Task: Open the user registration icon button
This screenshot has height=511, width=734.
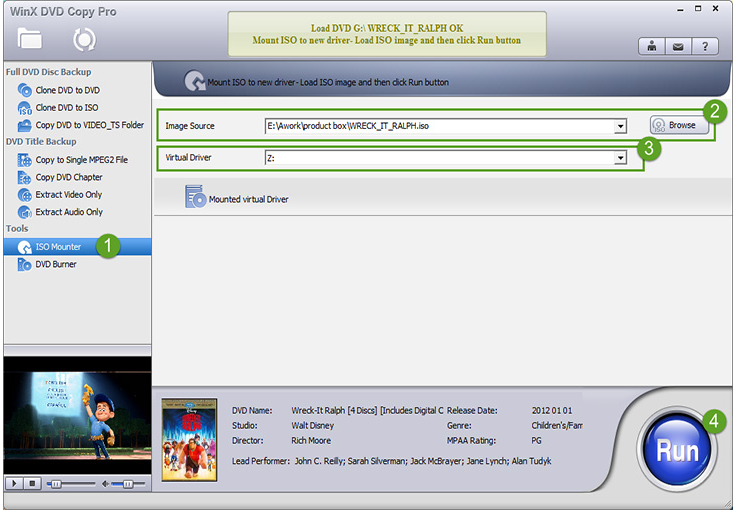Action: pyautogui.click(x=652, y=46)
